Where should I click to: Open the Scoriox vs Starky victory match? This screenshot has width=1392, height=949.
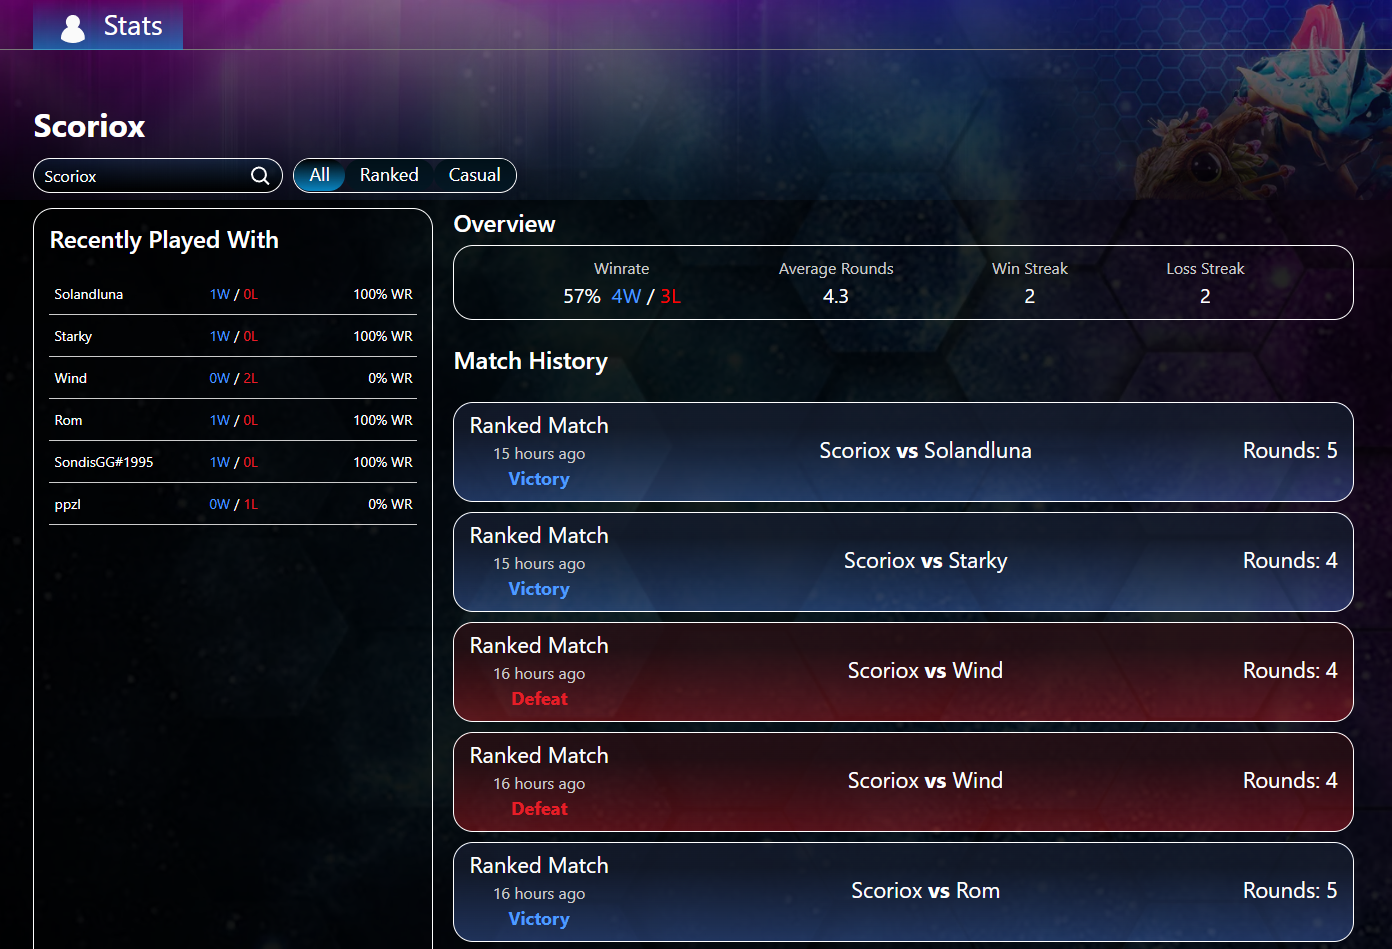[903, 561]
